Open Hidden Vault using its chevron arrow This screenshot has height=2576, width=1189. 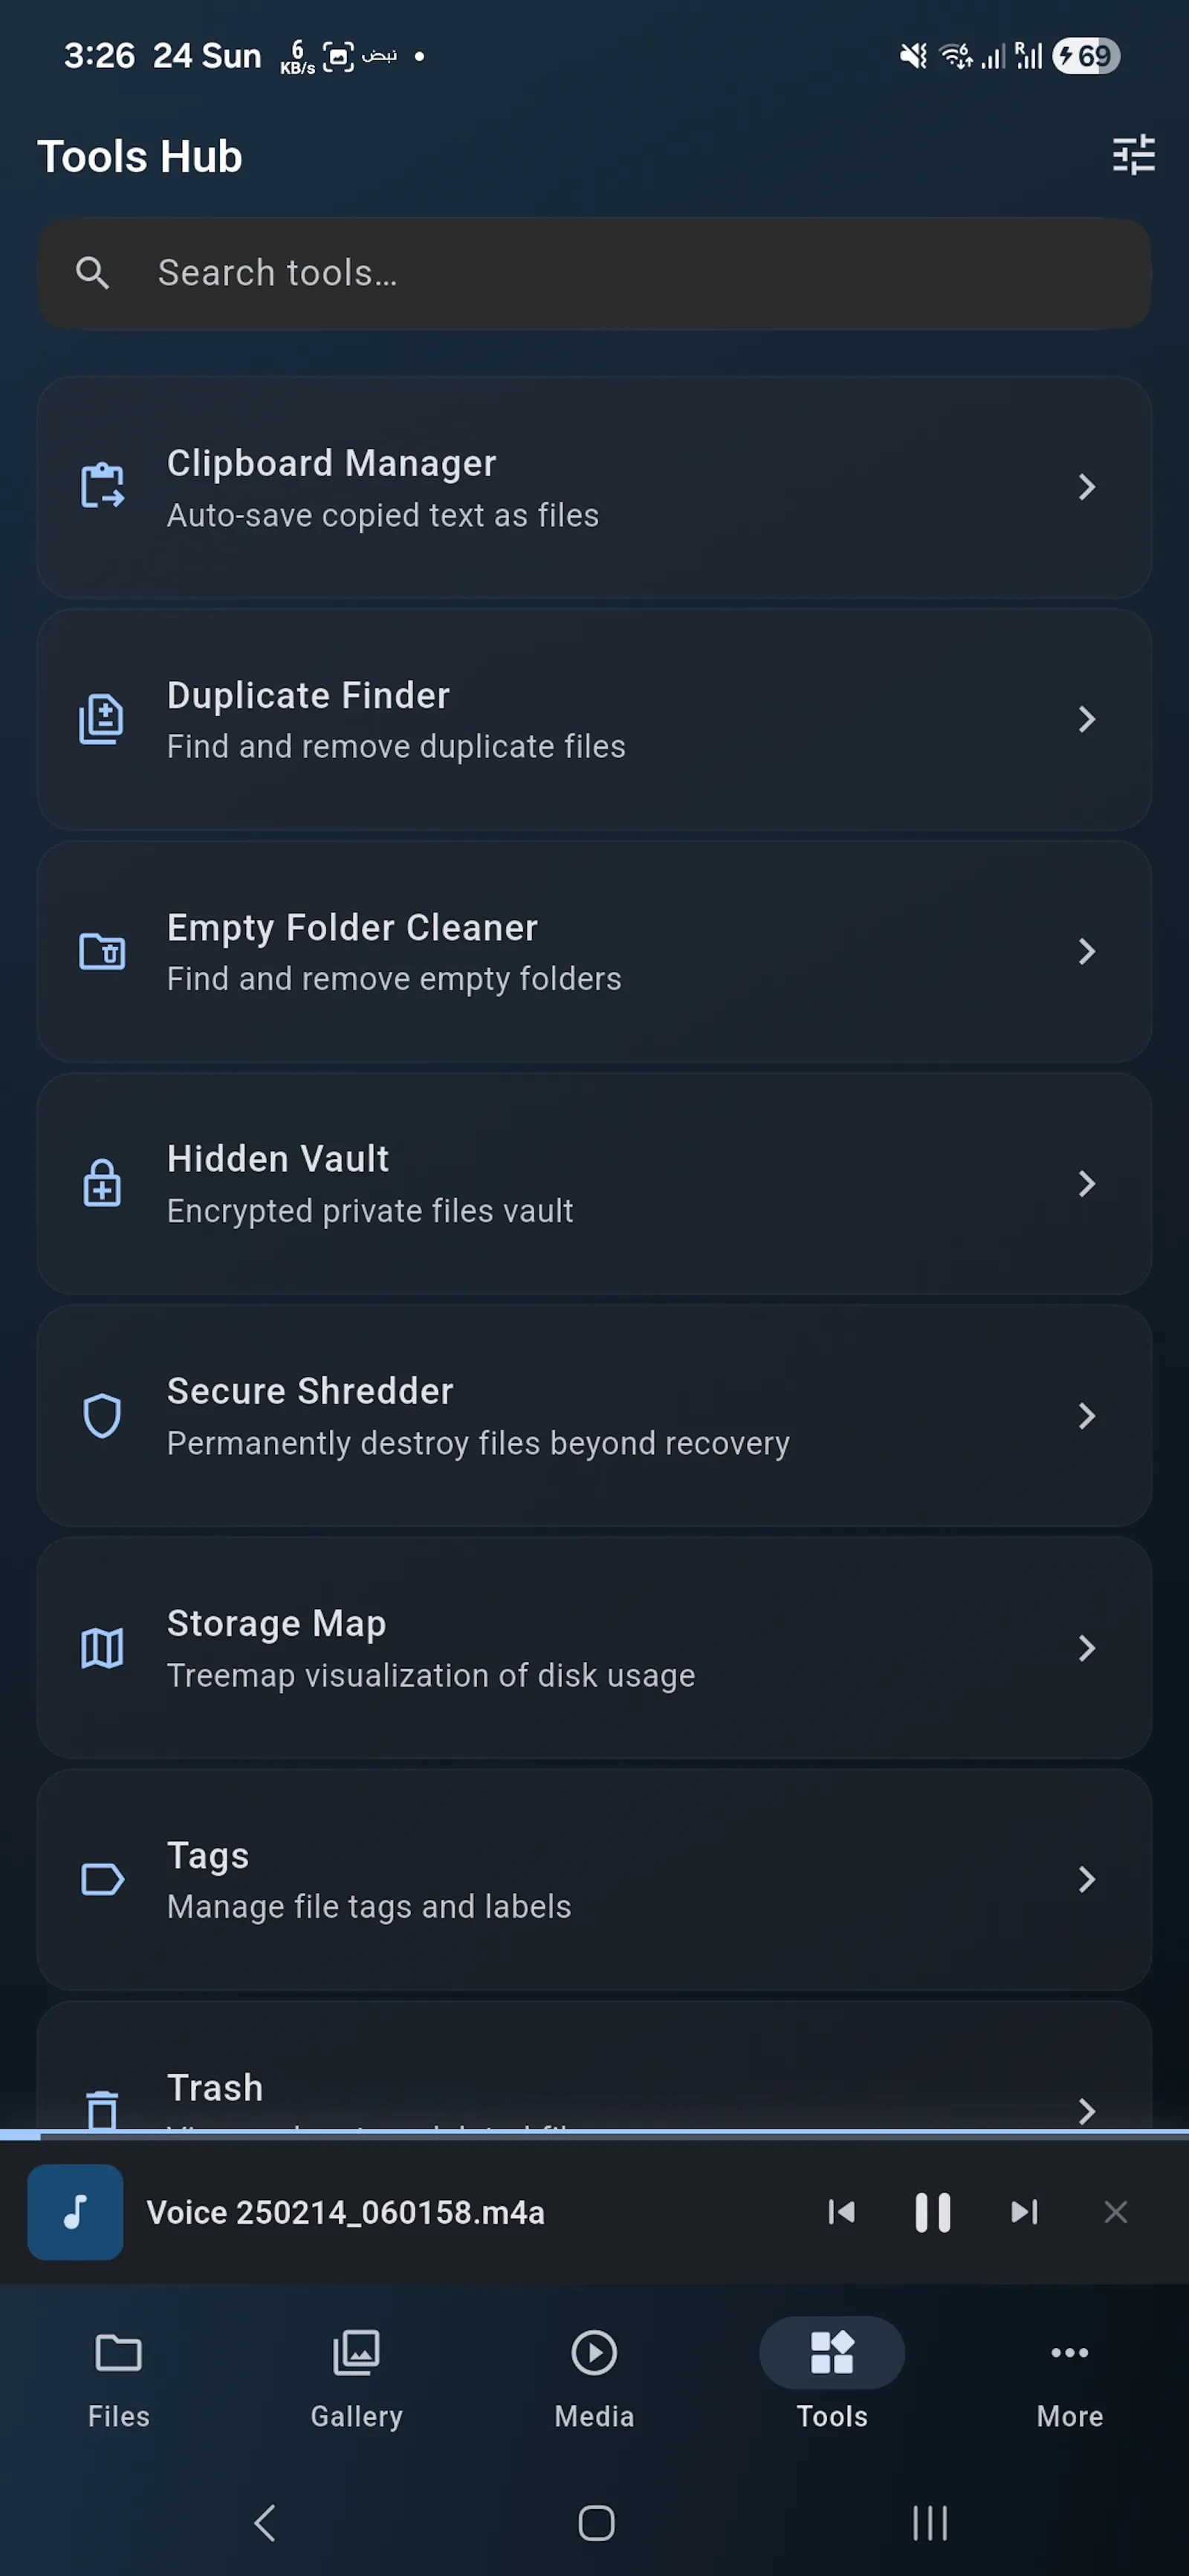pyautogui.click(x=1087, y=1183)
